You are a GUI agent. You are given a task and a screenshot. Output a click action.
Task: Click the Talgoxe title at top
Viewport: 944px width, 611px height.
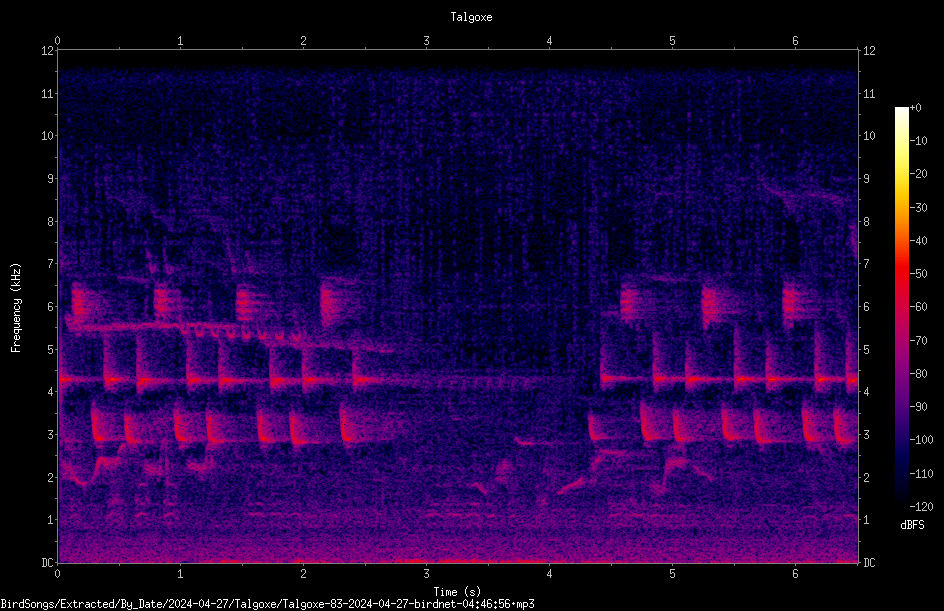471,17
